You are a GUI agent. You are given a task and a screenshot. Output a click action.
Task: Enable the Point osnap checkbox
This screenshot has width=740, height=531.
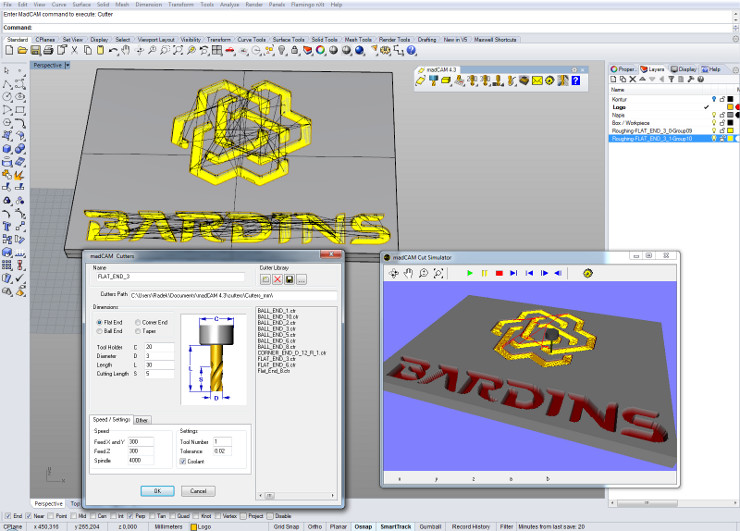50,516
